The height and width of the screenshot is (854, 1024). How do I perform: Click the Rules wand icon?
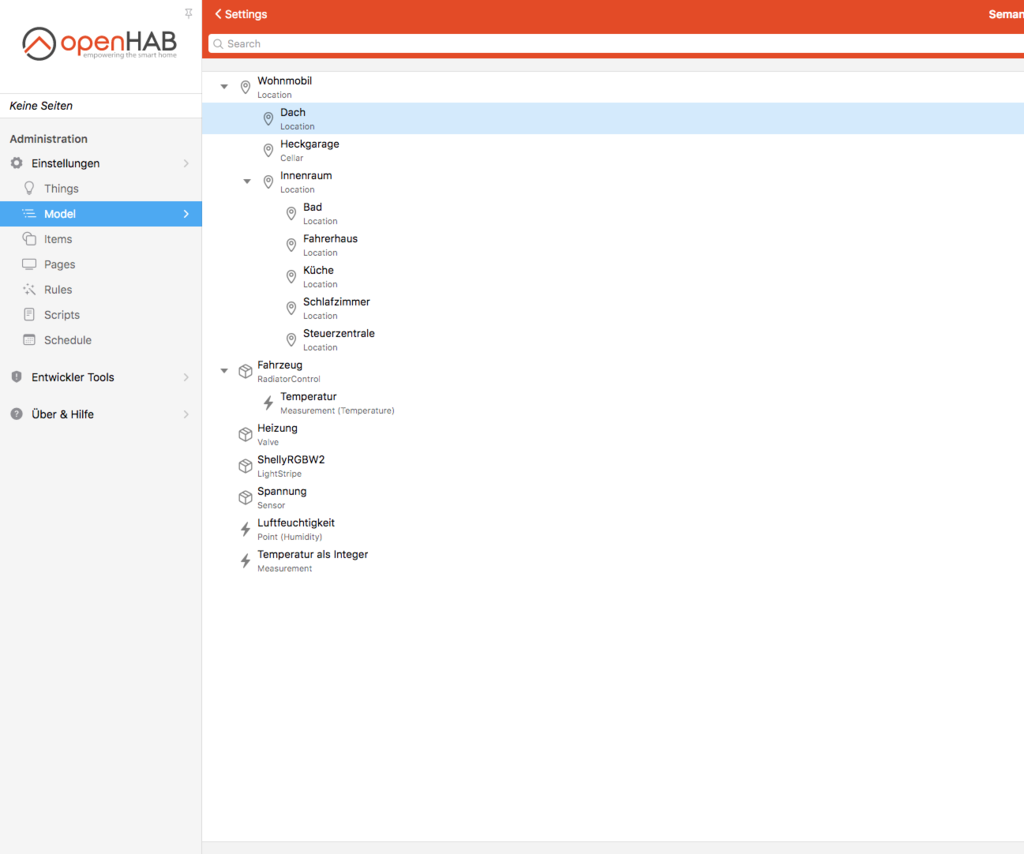click(29, 289)
